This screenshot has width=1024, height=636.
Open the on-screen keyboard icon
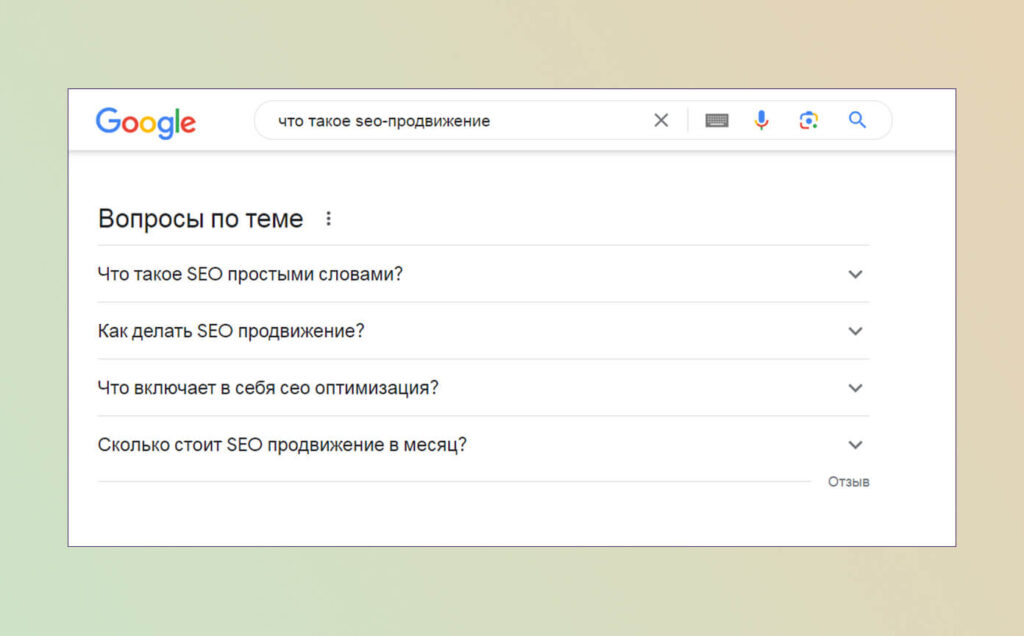pyautogui.click(x=716, y=120)
